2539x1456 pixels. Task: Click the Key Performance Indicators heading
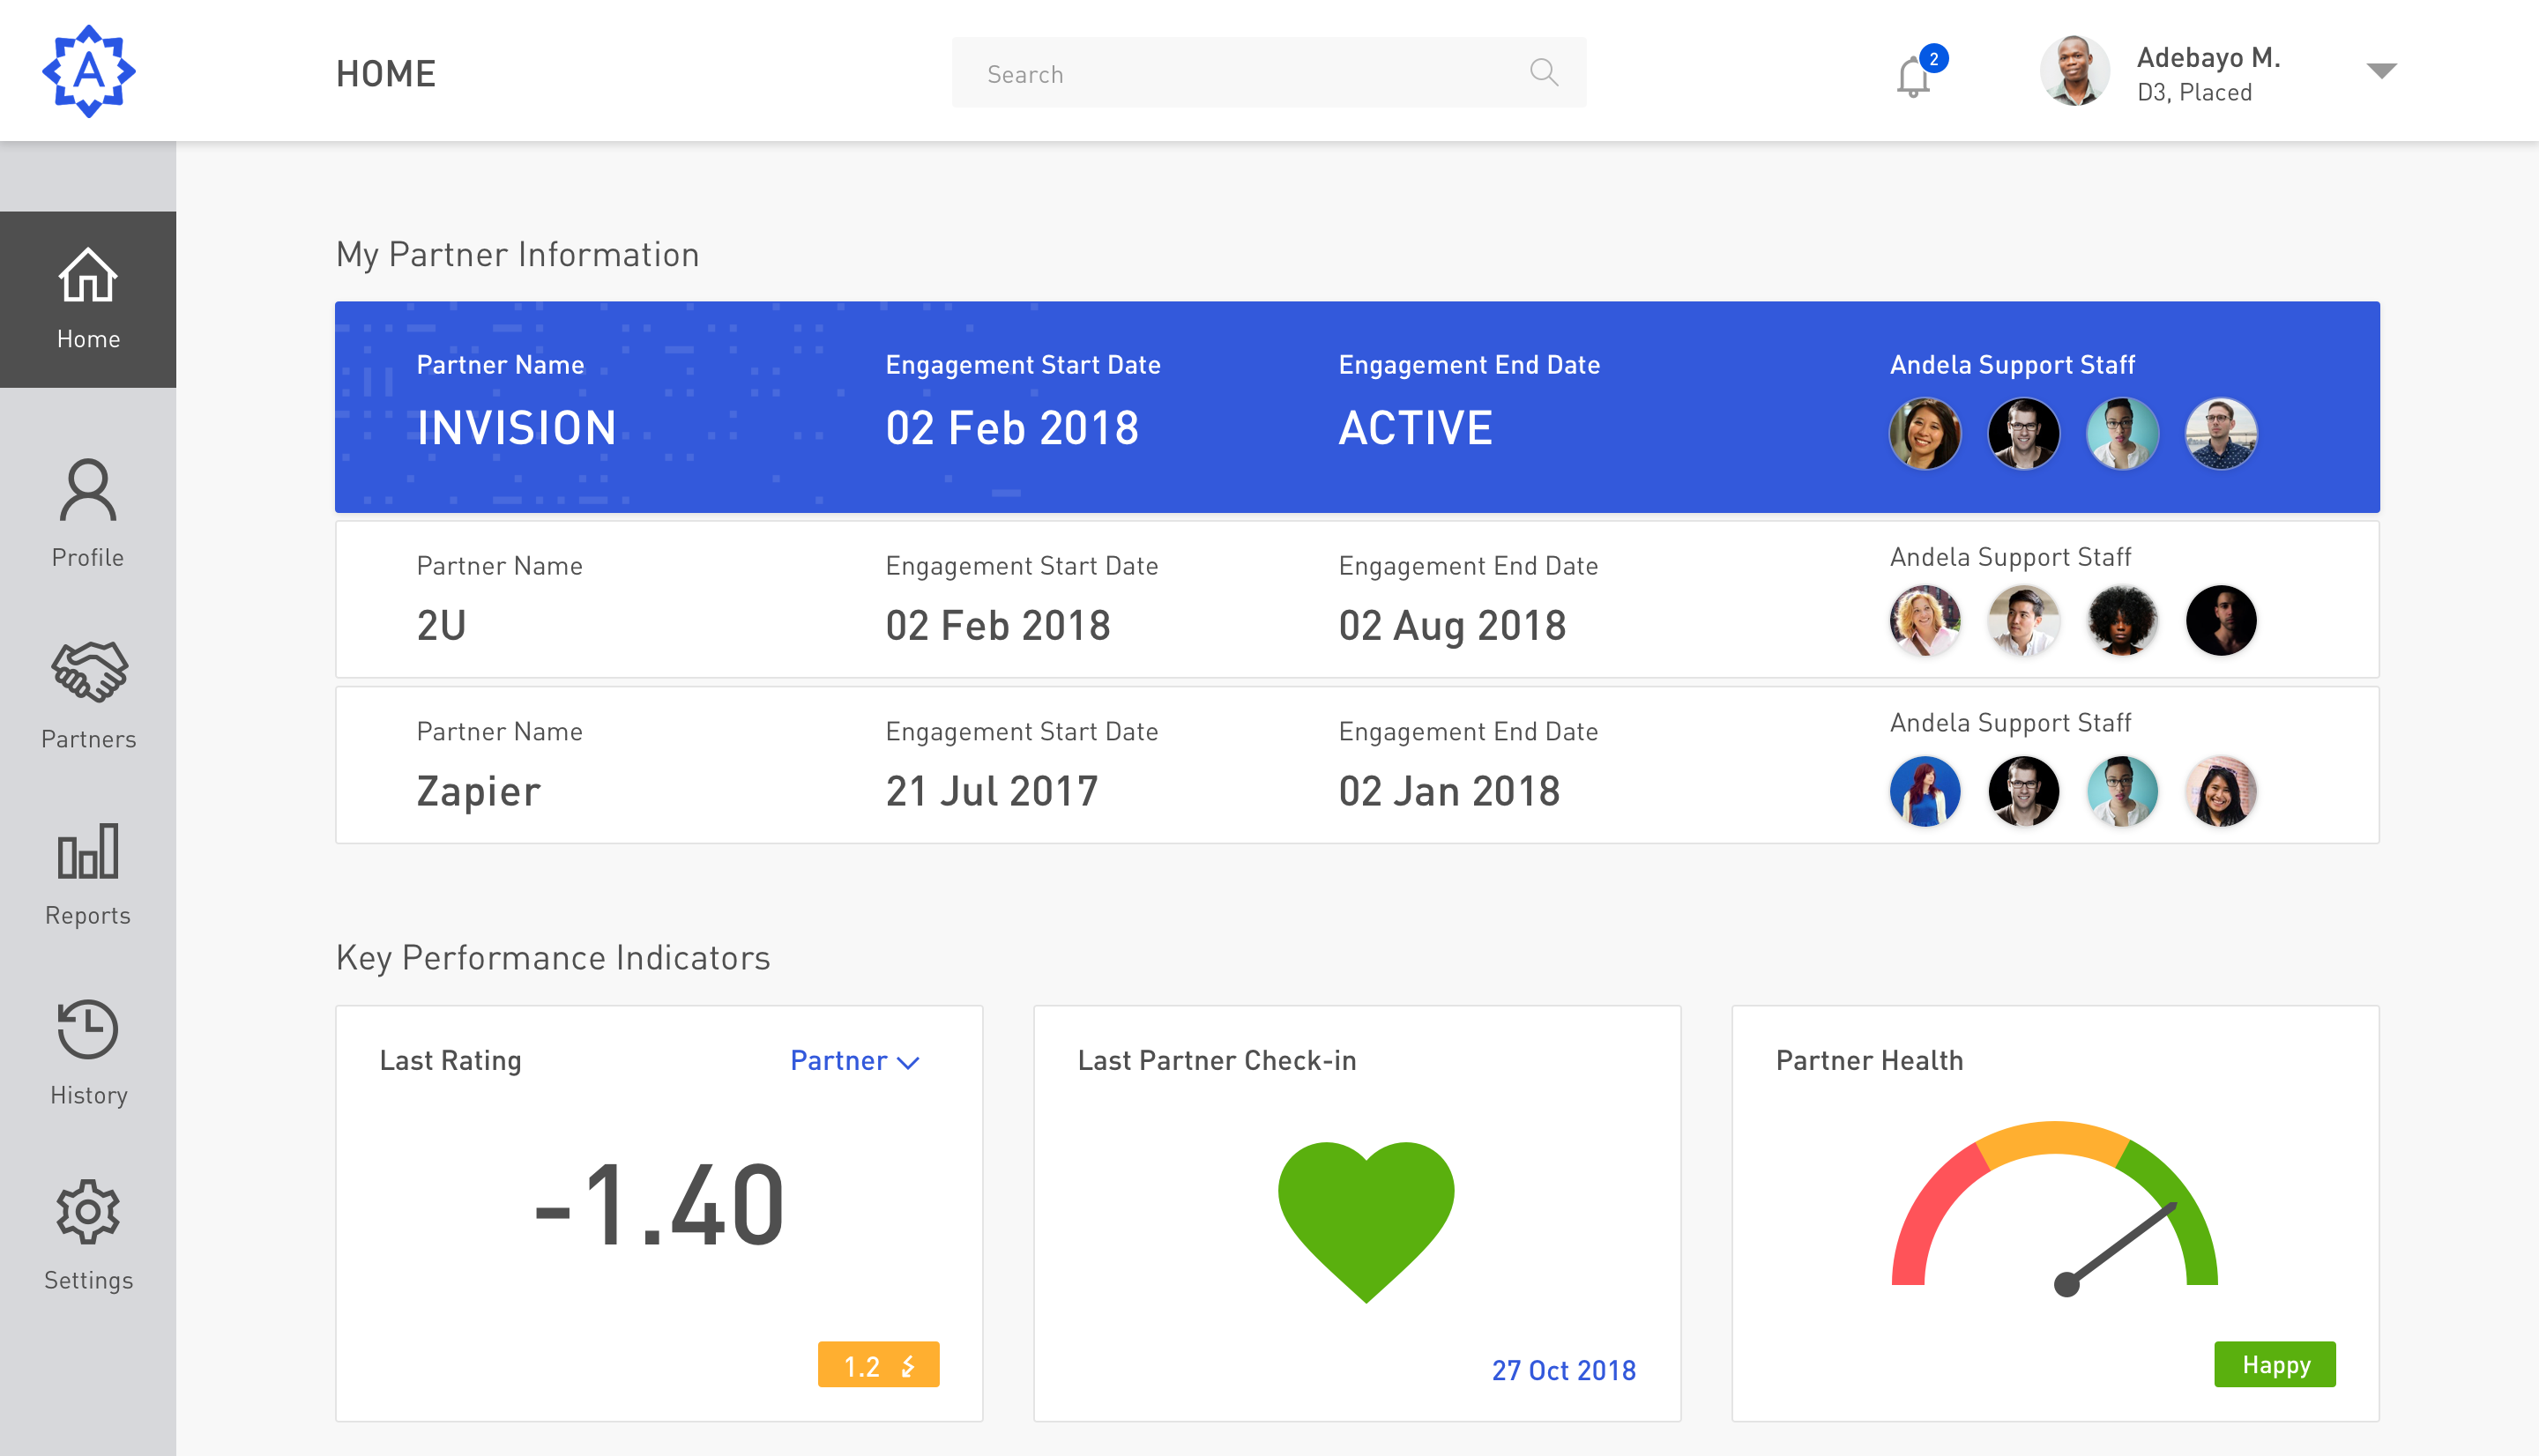coord(553,958)
